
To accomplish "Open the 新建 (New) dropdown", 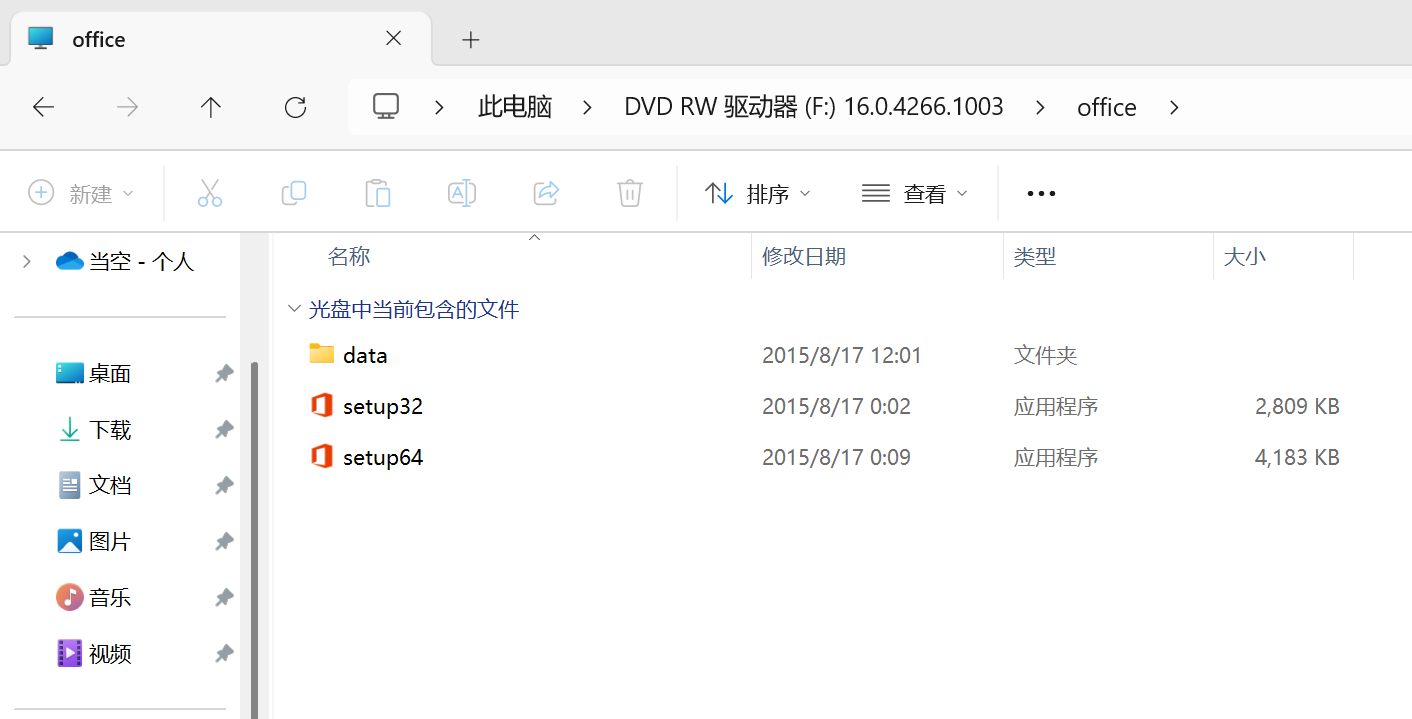I will click(x=81, y=193).
